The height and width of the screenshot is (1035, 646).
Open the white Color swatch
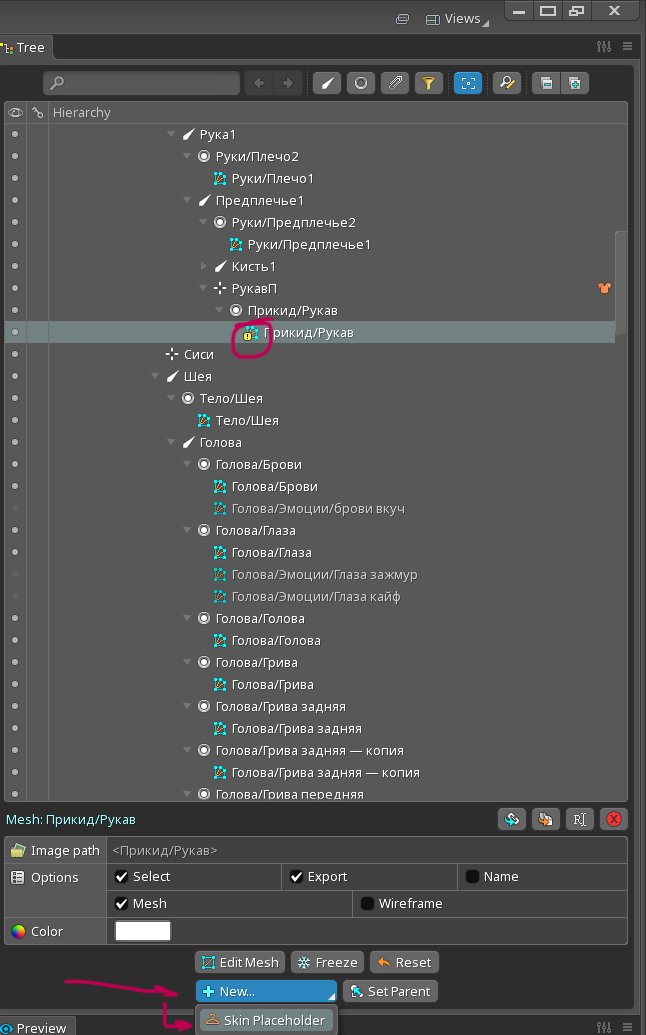point(143,931)
